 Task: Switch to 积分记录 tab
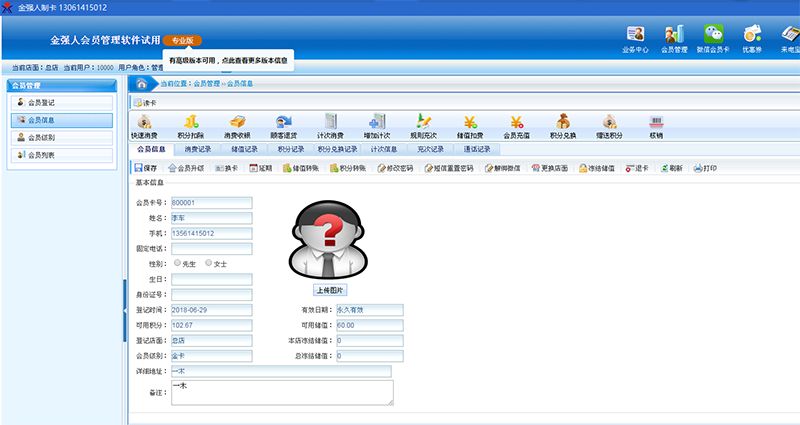point(291,149)
